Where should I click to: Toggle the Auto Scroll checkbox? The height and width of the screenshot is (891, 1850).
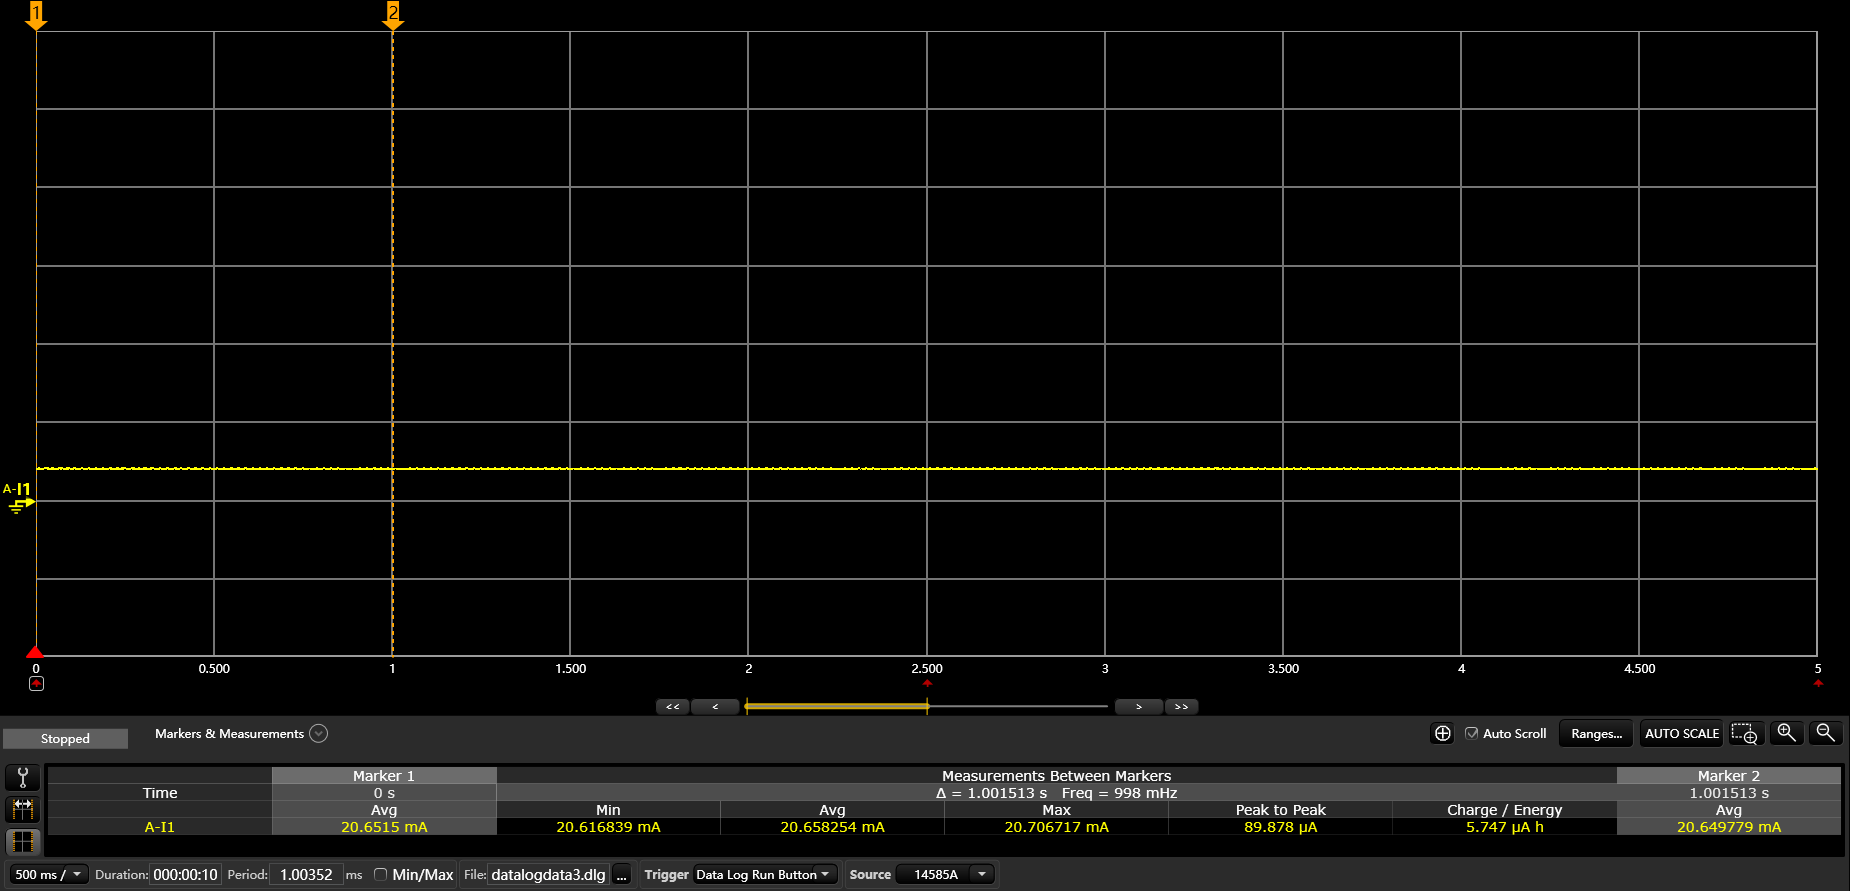pos(1471,733)
